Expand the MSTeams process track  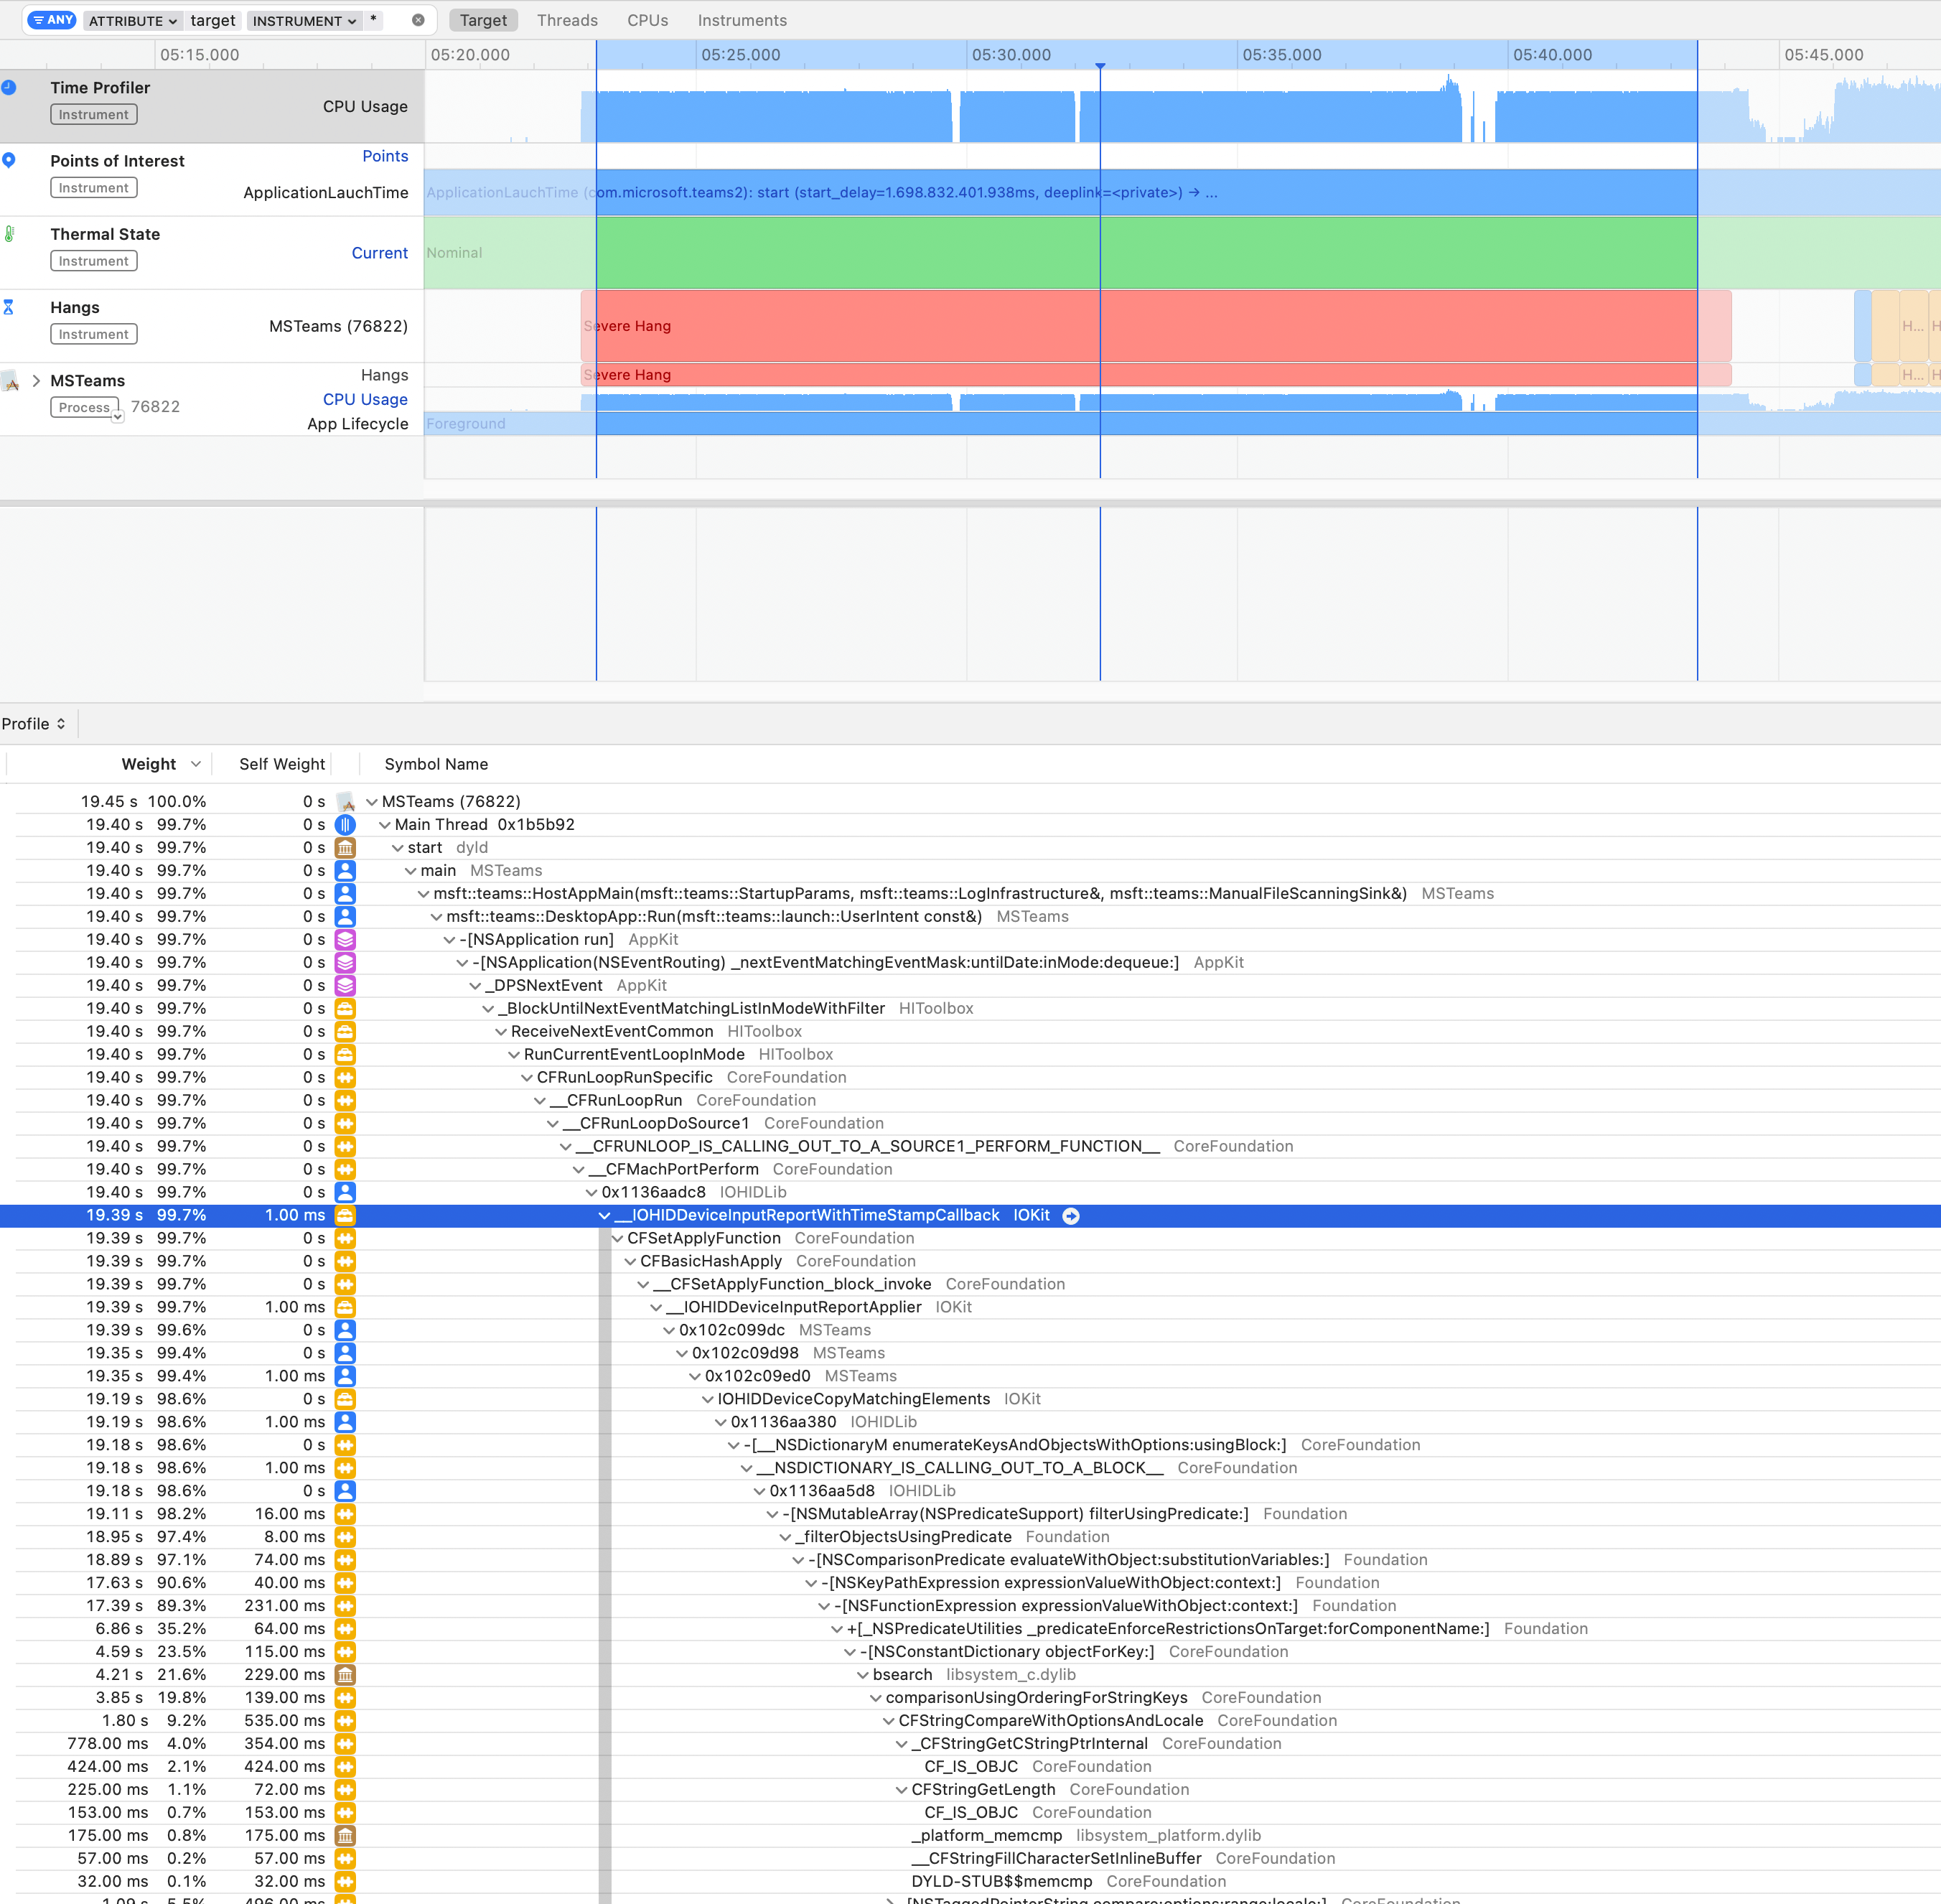[36, 381]
